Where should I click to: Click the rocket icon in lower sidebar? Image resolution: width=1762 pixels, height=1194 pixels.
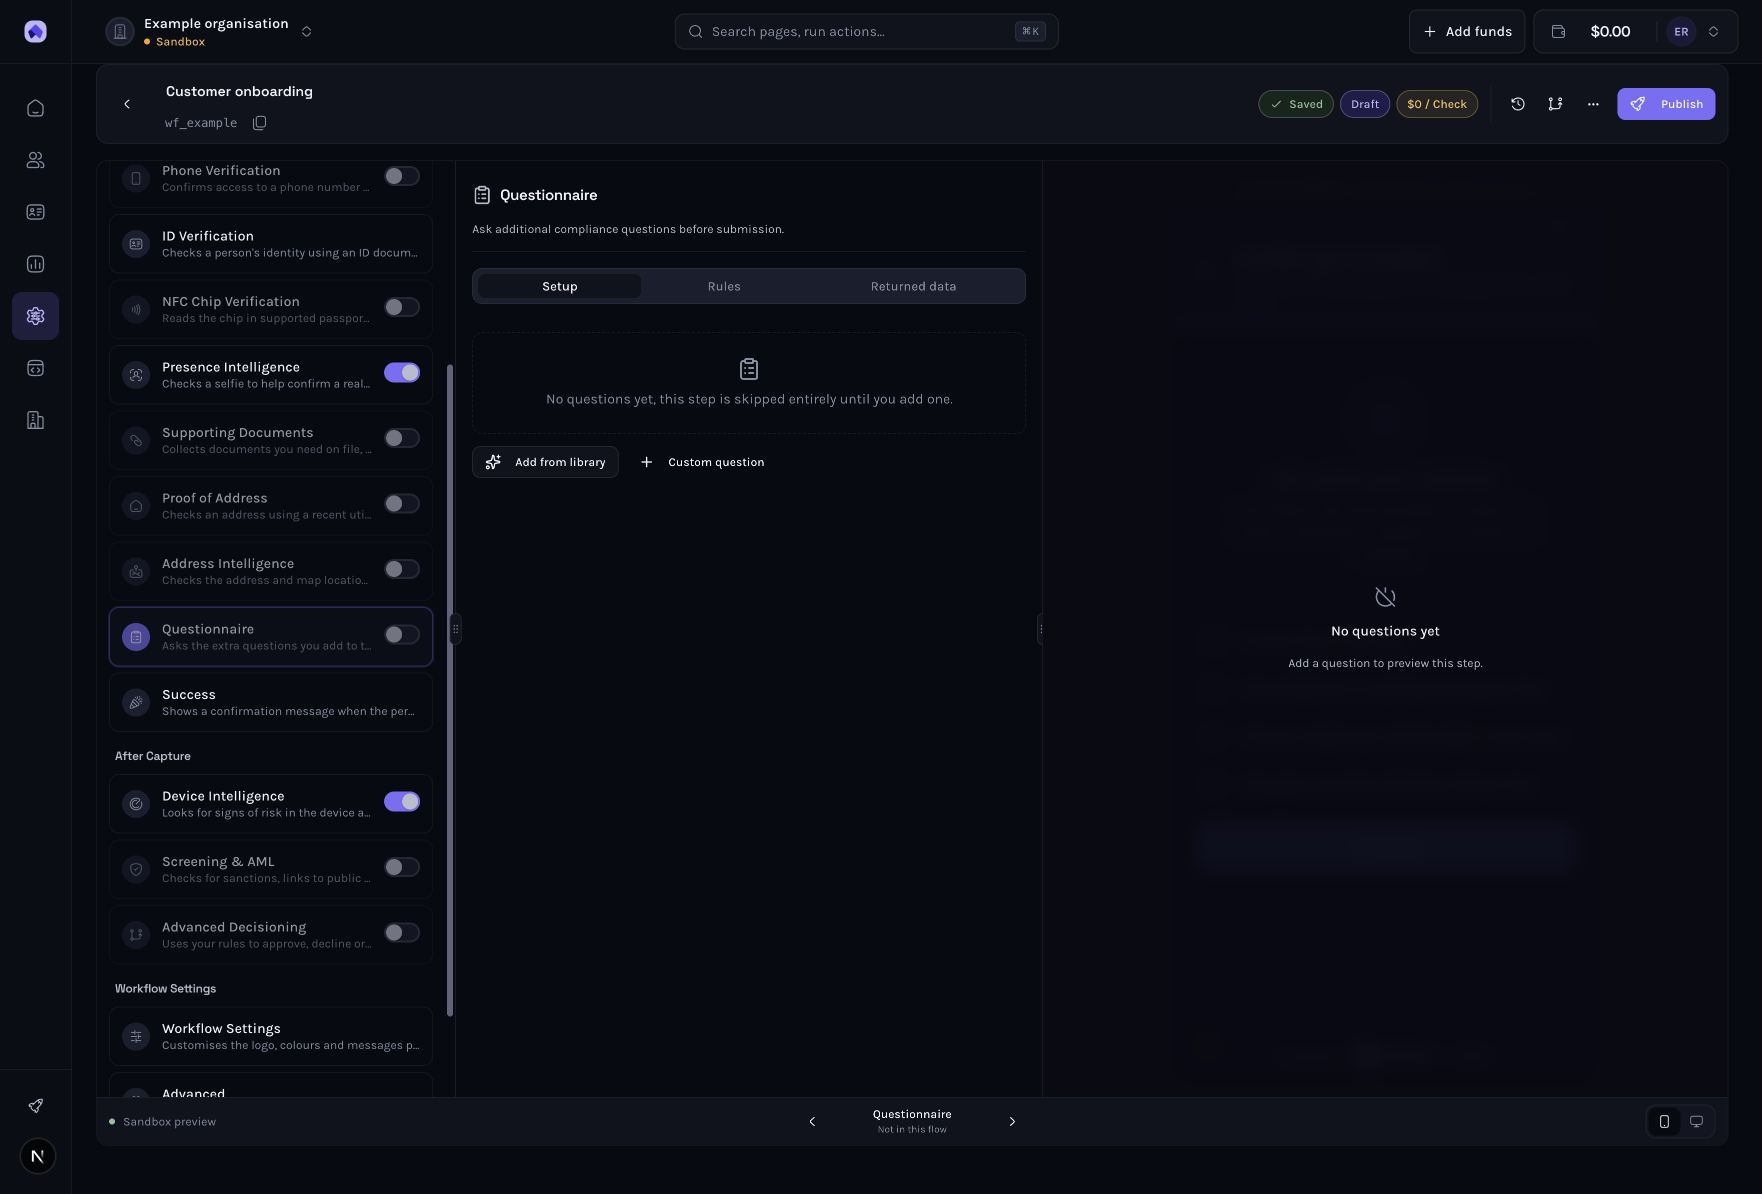[35, 1105]
